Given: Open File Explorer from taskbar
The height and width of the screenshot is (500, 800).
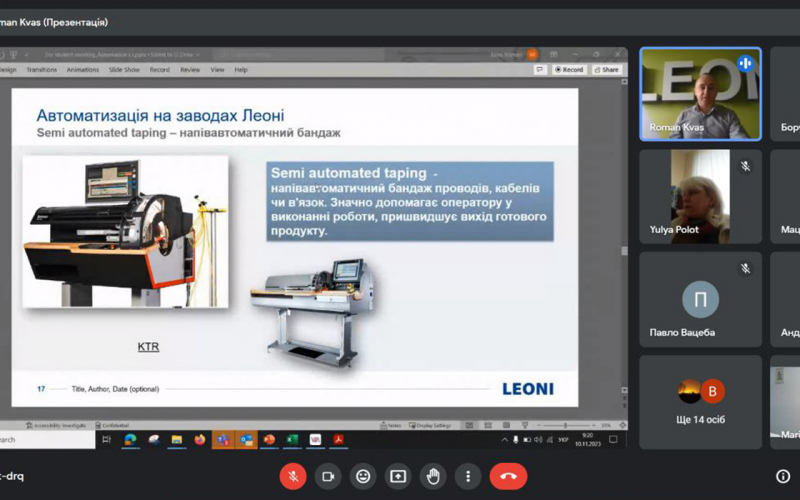Looking at the screenshot, I should click(177, 439).
